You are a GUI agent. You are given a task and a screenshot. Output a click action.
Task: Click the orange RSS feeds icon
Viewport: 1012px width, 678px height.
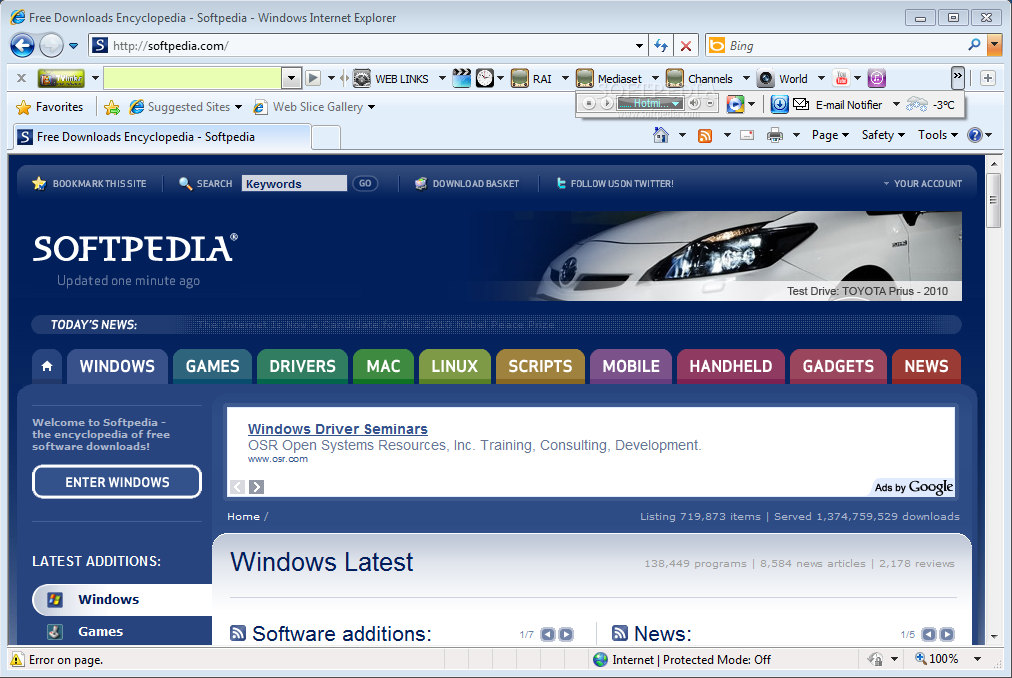pos(705,136)
